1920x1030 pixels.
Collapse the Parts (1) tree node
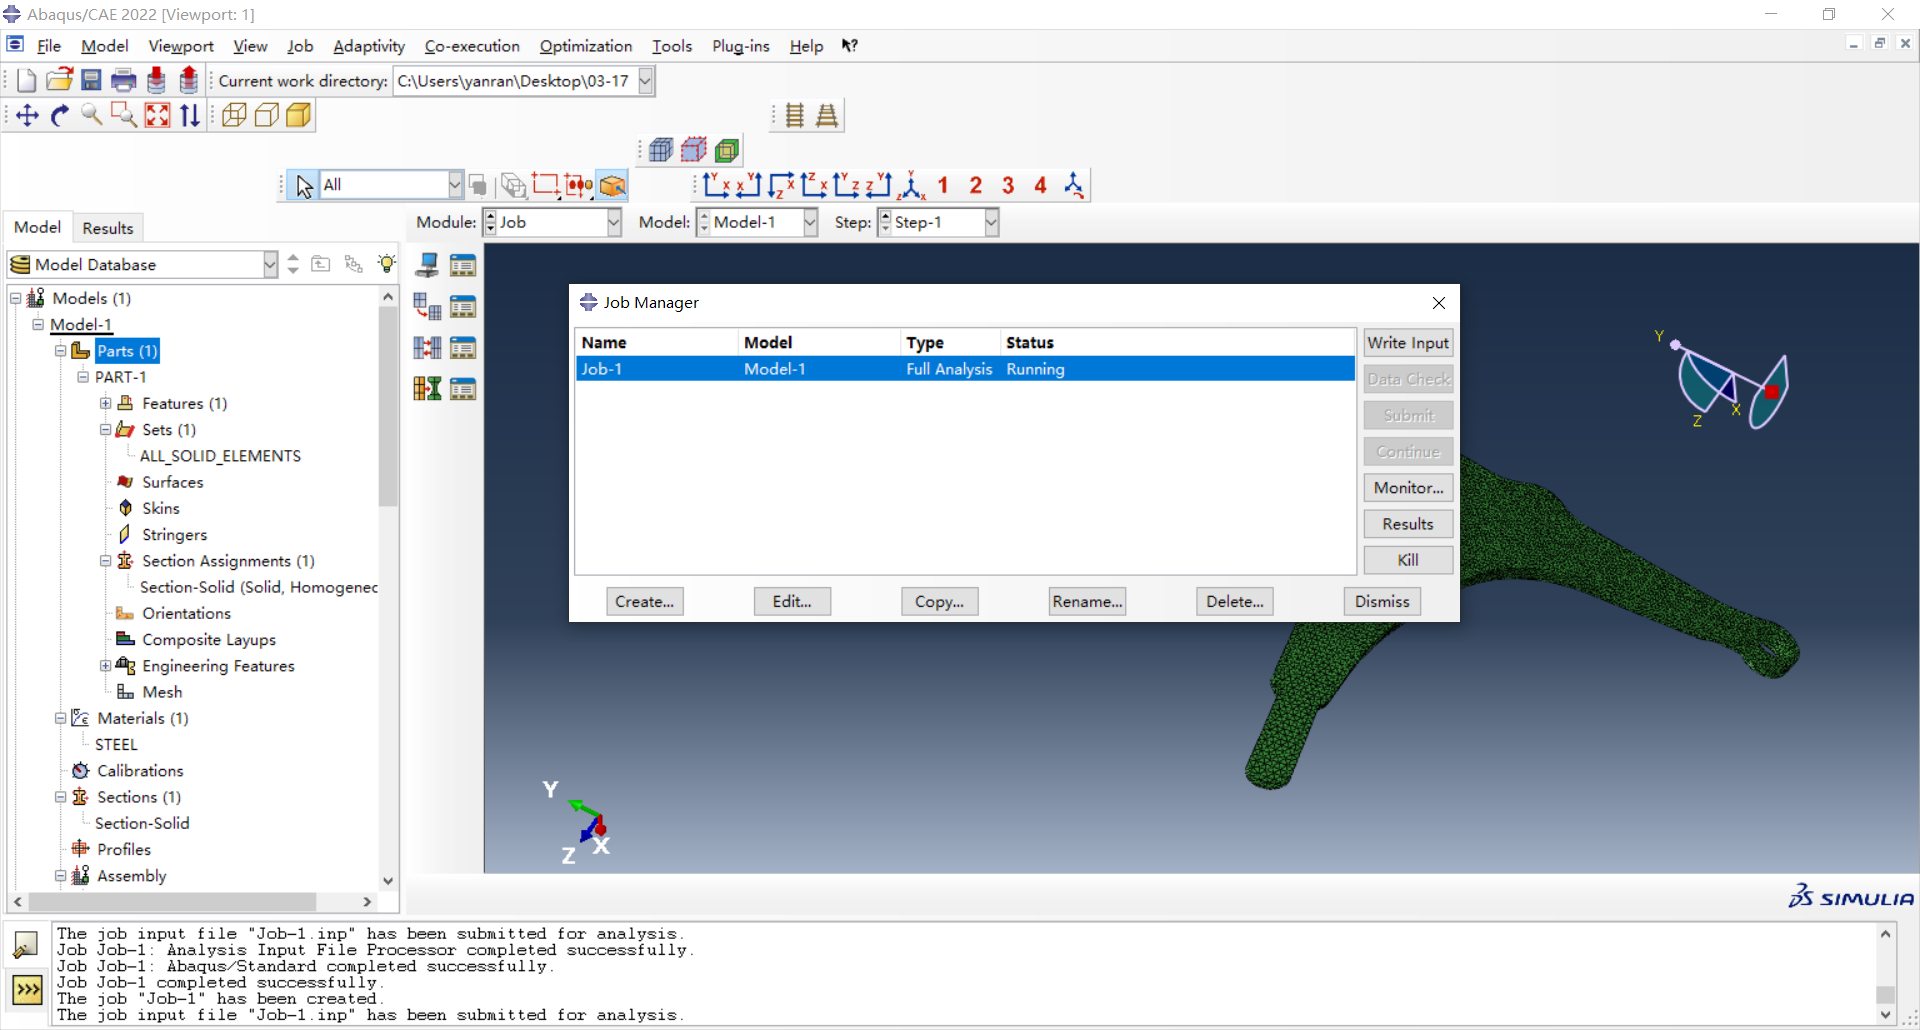point(61,351)
